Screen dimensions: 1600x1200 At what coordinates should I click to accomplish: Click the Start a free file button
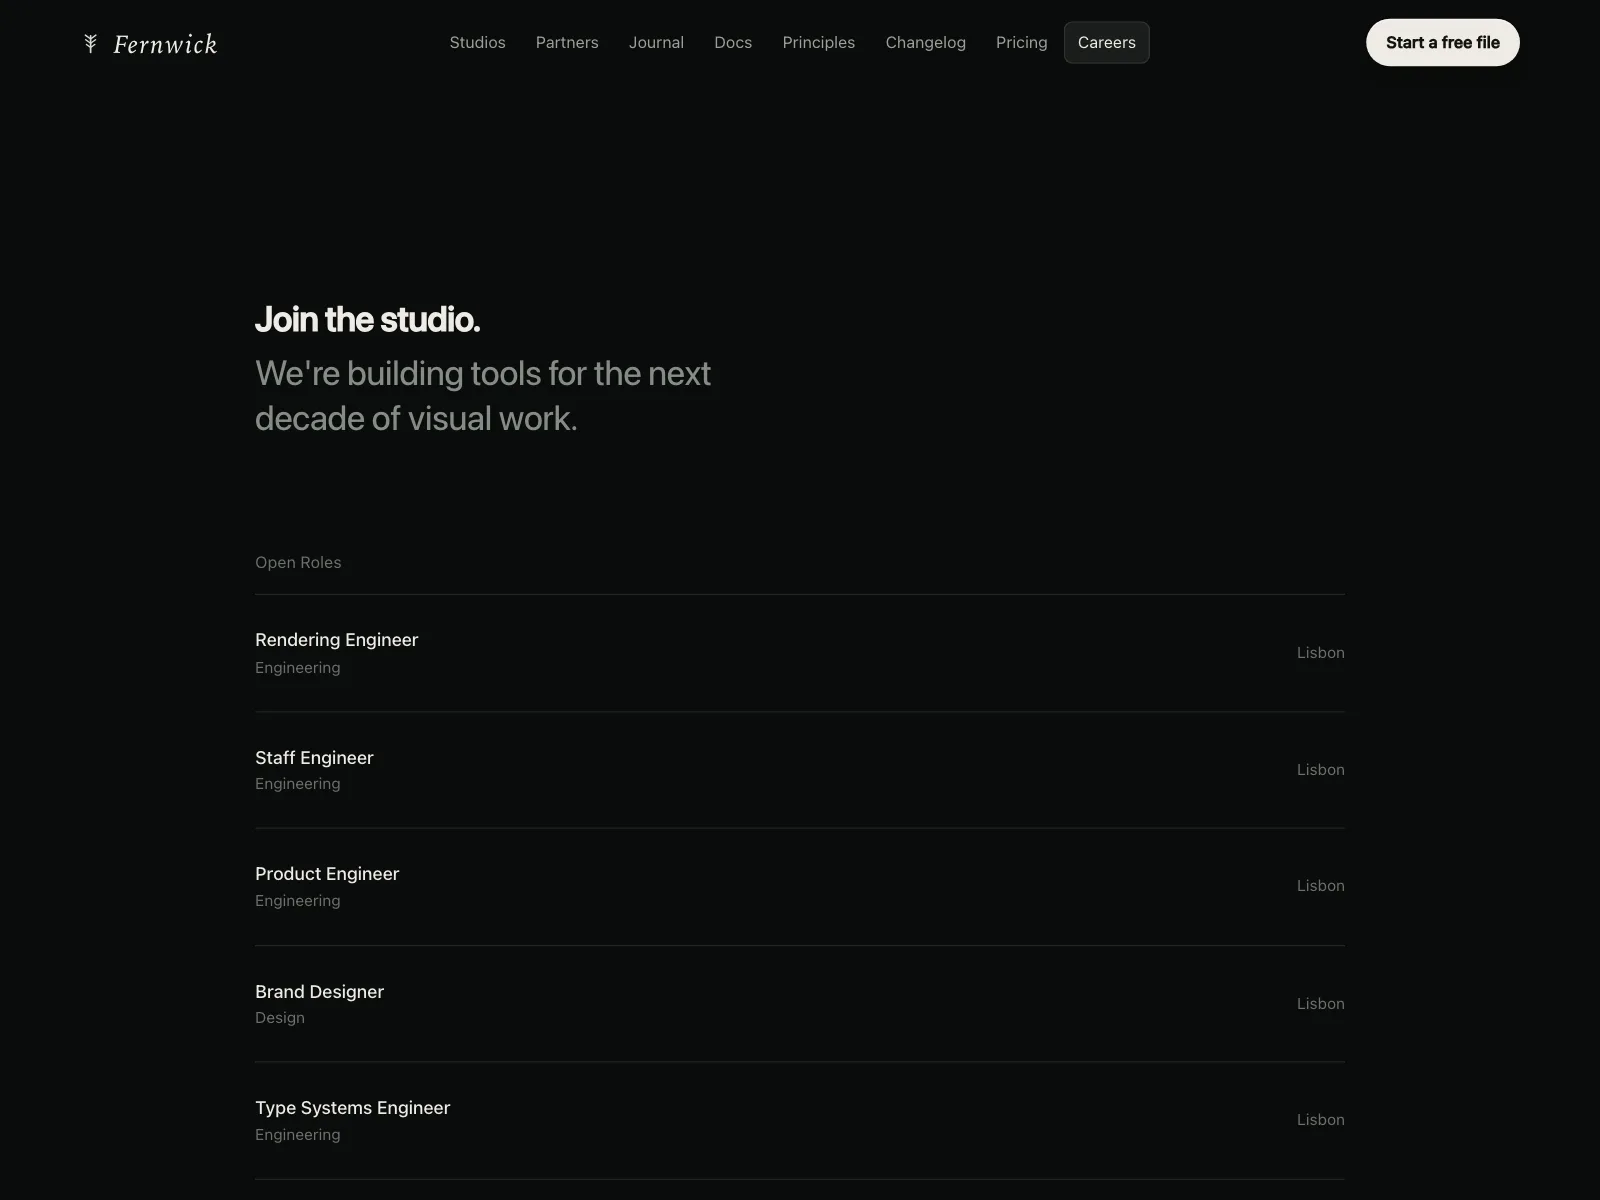coord(1442,42)
